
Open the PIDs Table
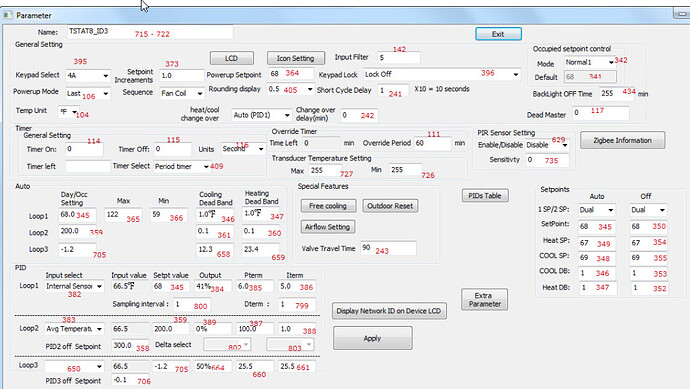pyautogui.click(x=485, y=195)
